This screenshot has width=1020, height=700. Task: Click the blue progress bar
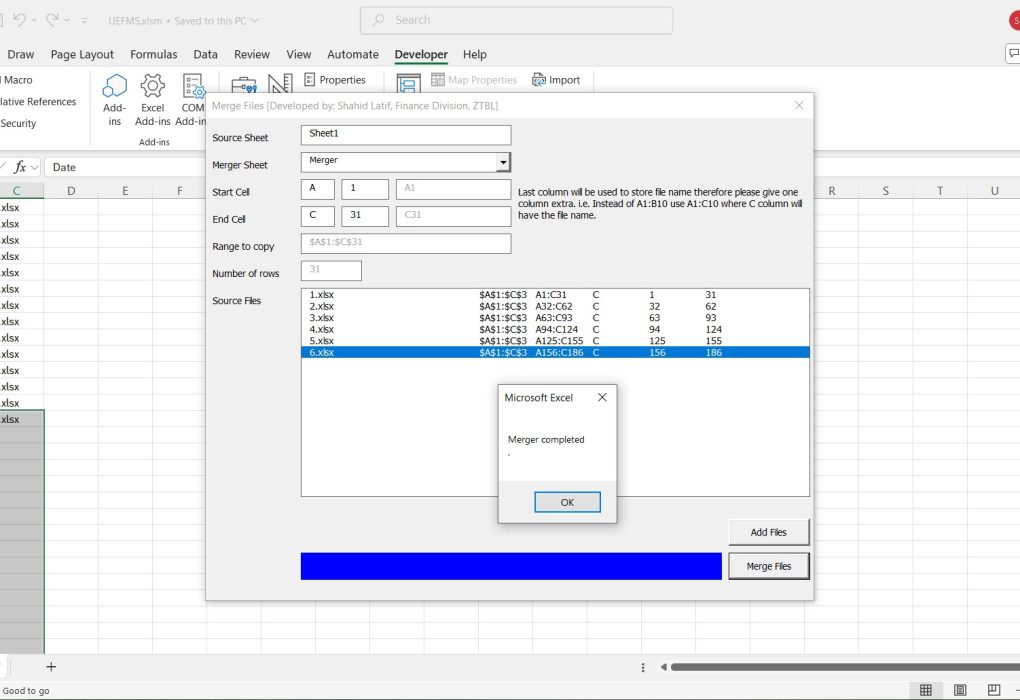510,566
